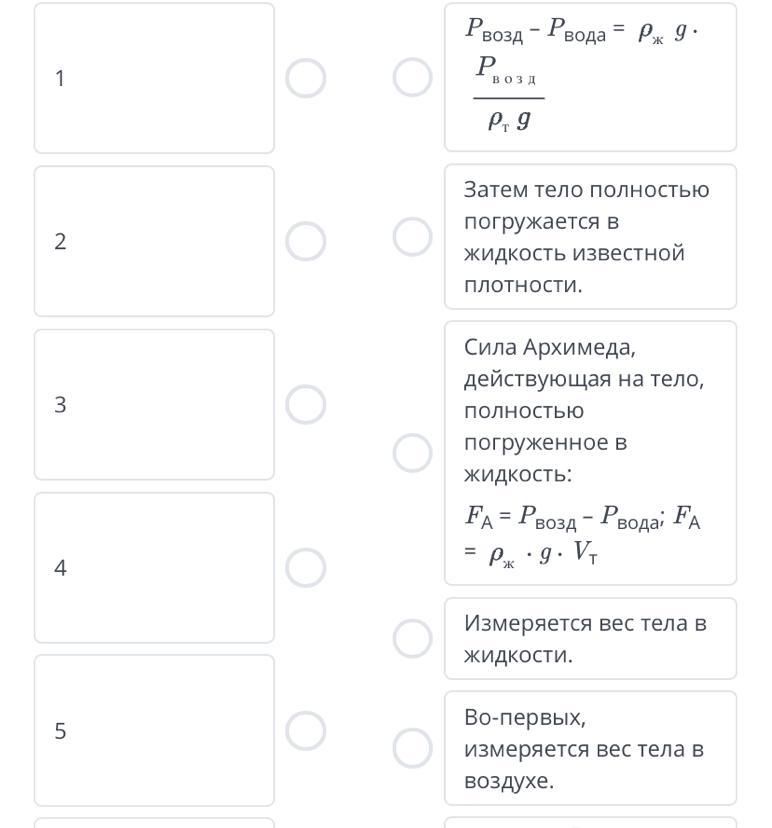Click the numbered box labeled 1
772x828 pixels.
point(154,78)
